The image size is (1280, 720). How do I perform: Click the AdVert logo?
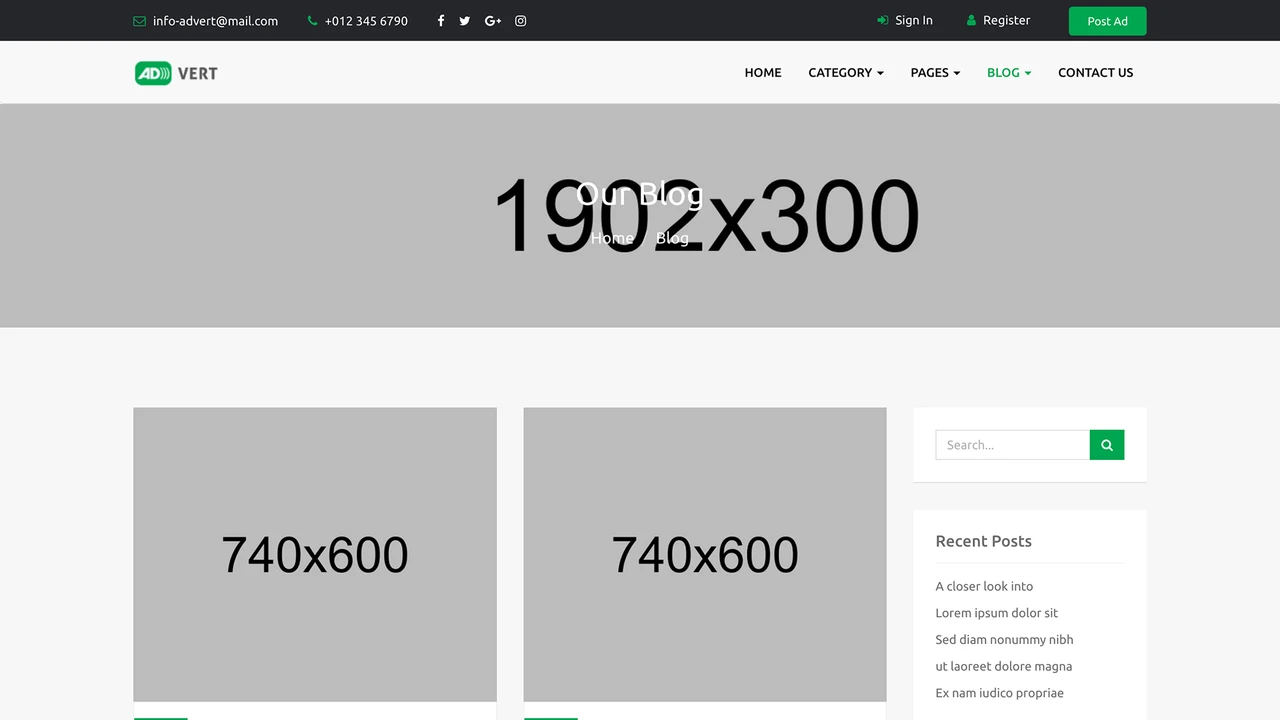(x=176, y=73)
